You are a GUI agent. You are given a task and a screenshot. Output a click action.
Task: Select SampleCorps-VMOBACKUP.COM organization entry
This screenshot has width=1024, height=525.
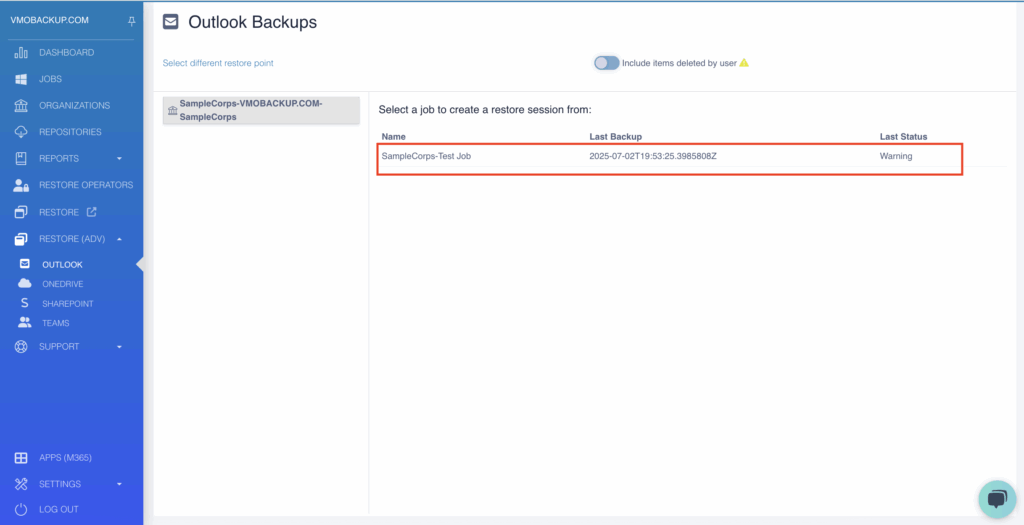[x=261, y=110]
